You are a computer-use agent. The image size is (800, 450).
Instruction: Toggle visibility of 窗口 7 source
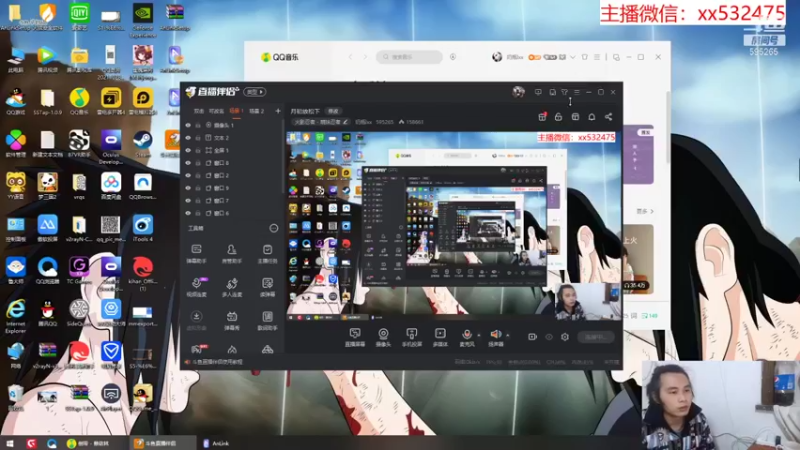coord(188,201)
